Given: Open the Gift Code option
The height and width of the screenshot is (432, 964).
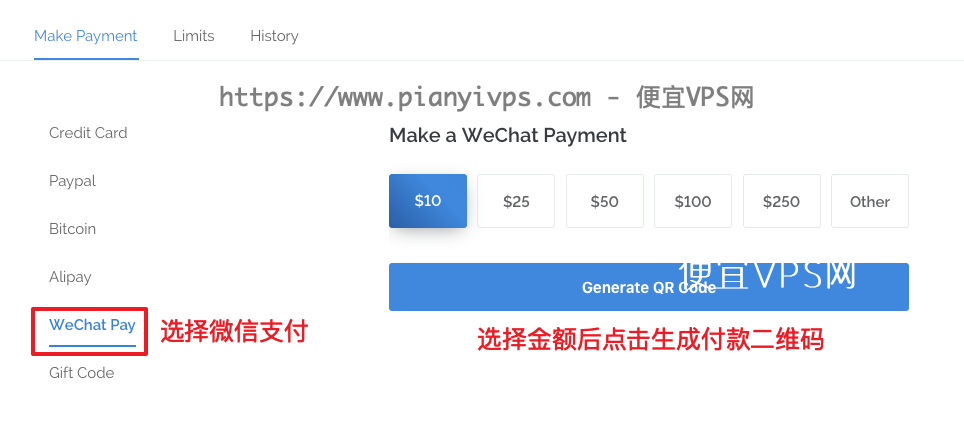Looking at the screenshot, I should pyautogui.click(x=81, y=373).
